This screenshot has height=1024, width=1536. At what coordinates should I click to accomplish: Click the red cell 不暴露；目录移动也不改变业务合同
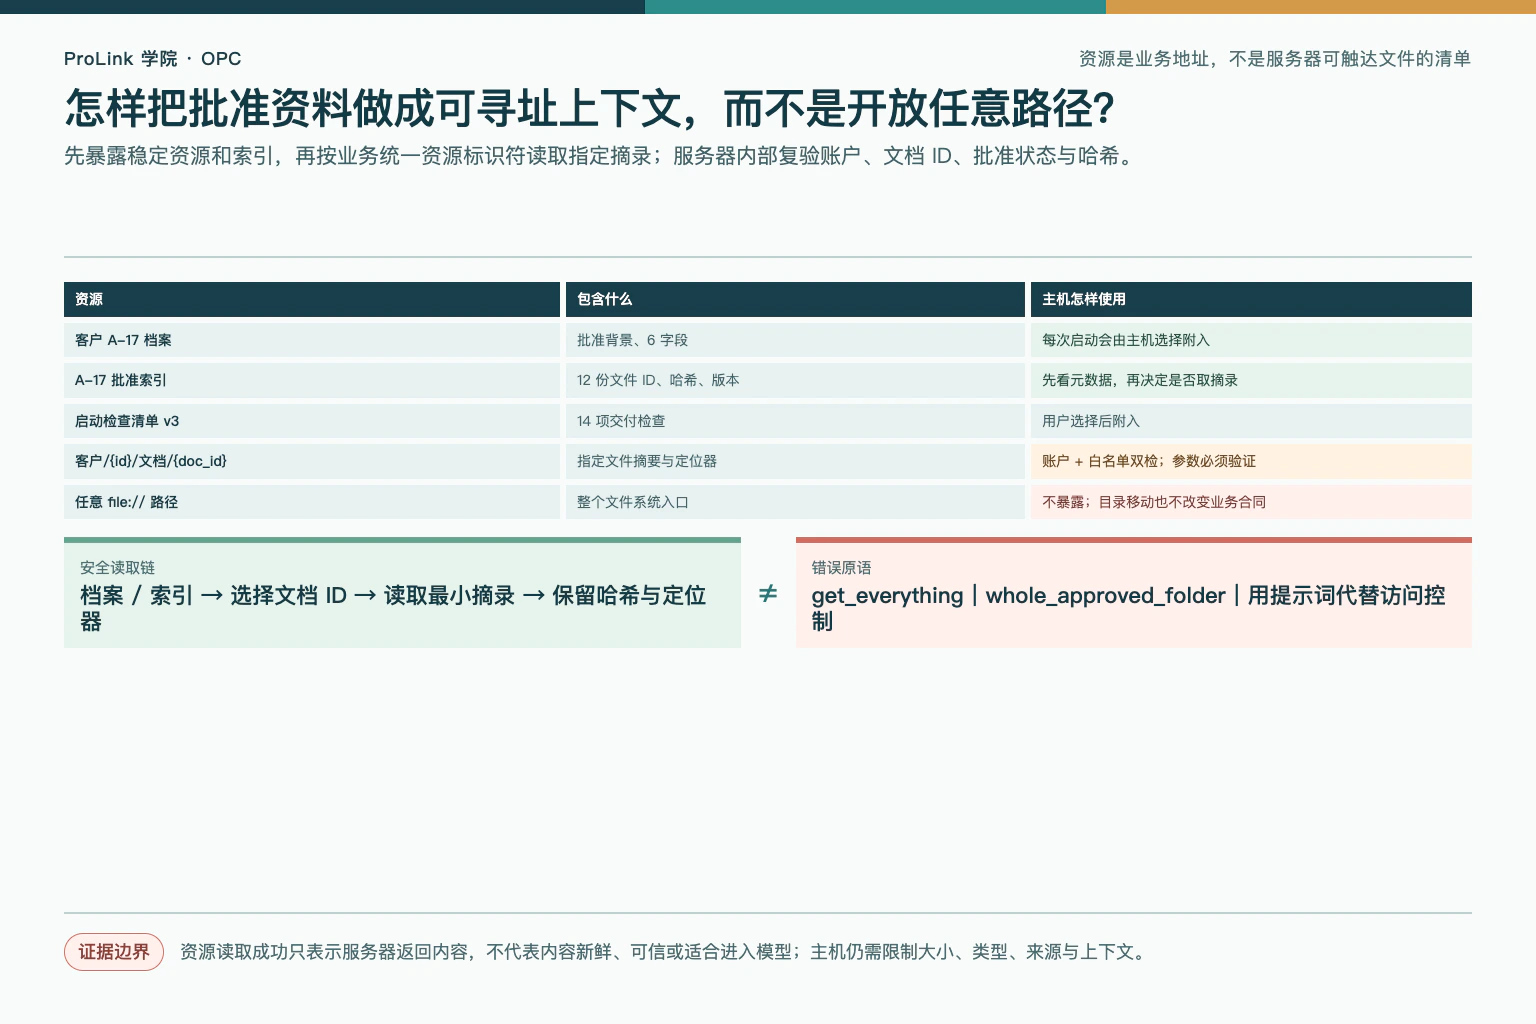click(x=1251, y=502)
